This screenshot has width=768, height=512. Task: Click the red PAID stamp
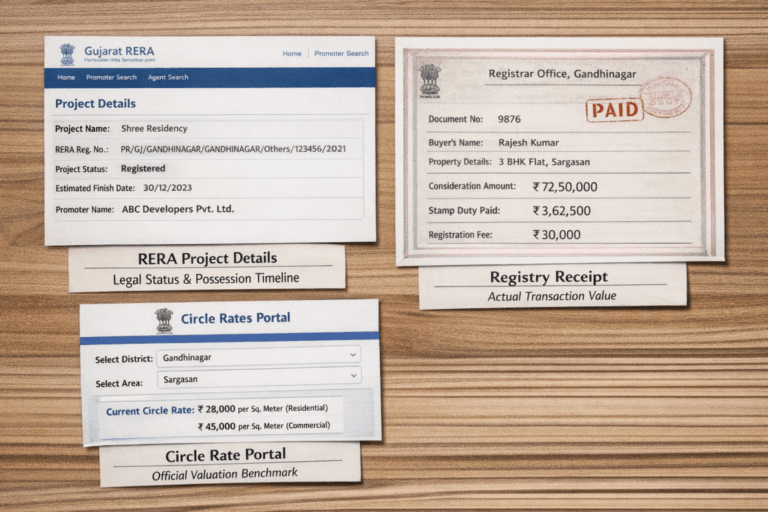click(615, 109)
